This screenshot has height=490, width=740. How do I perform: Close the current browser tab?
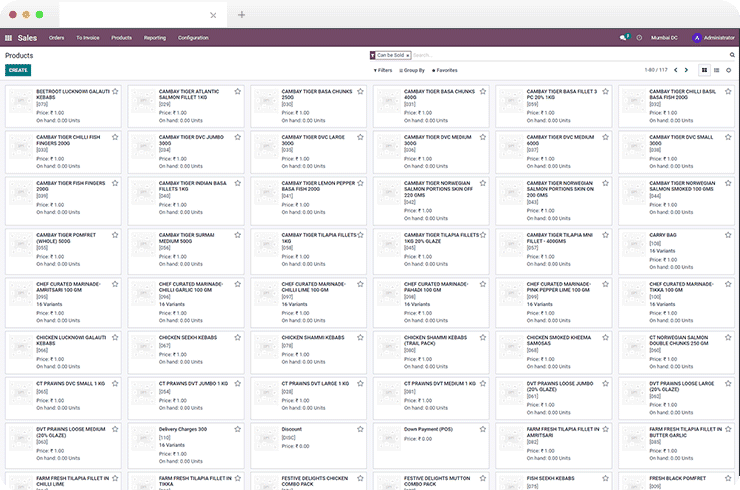pyautogui.click(x=213, y=15)
